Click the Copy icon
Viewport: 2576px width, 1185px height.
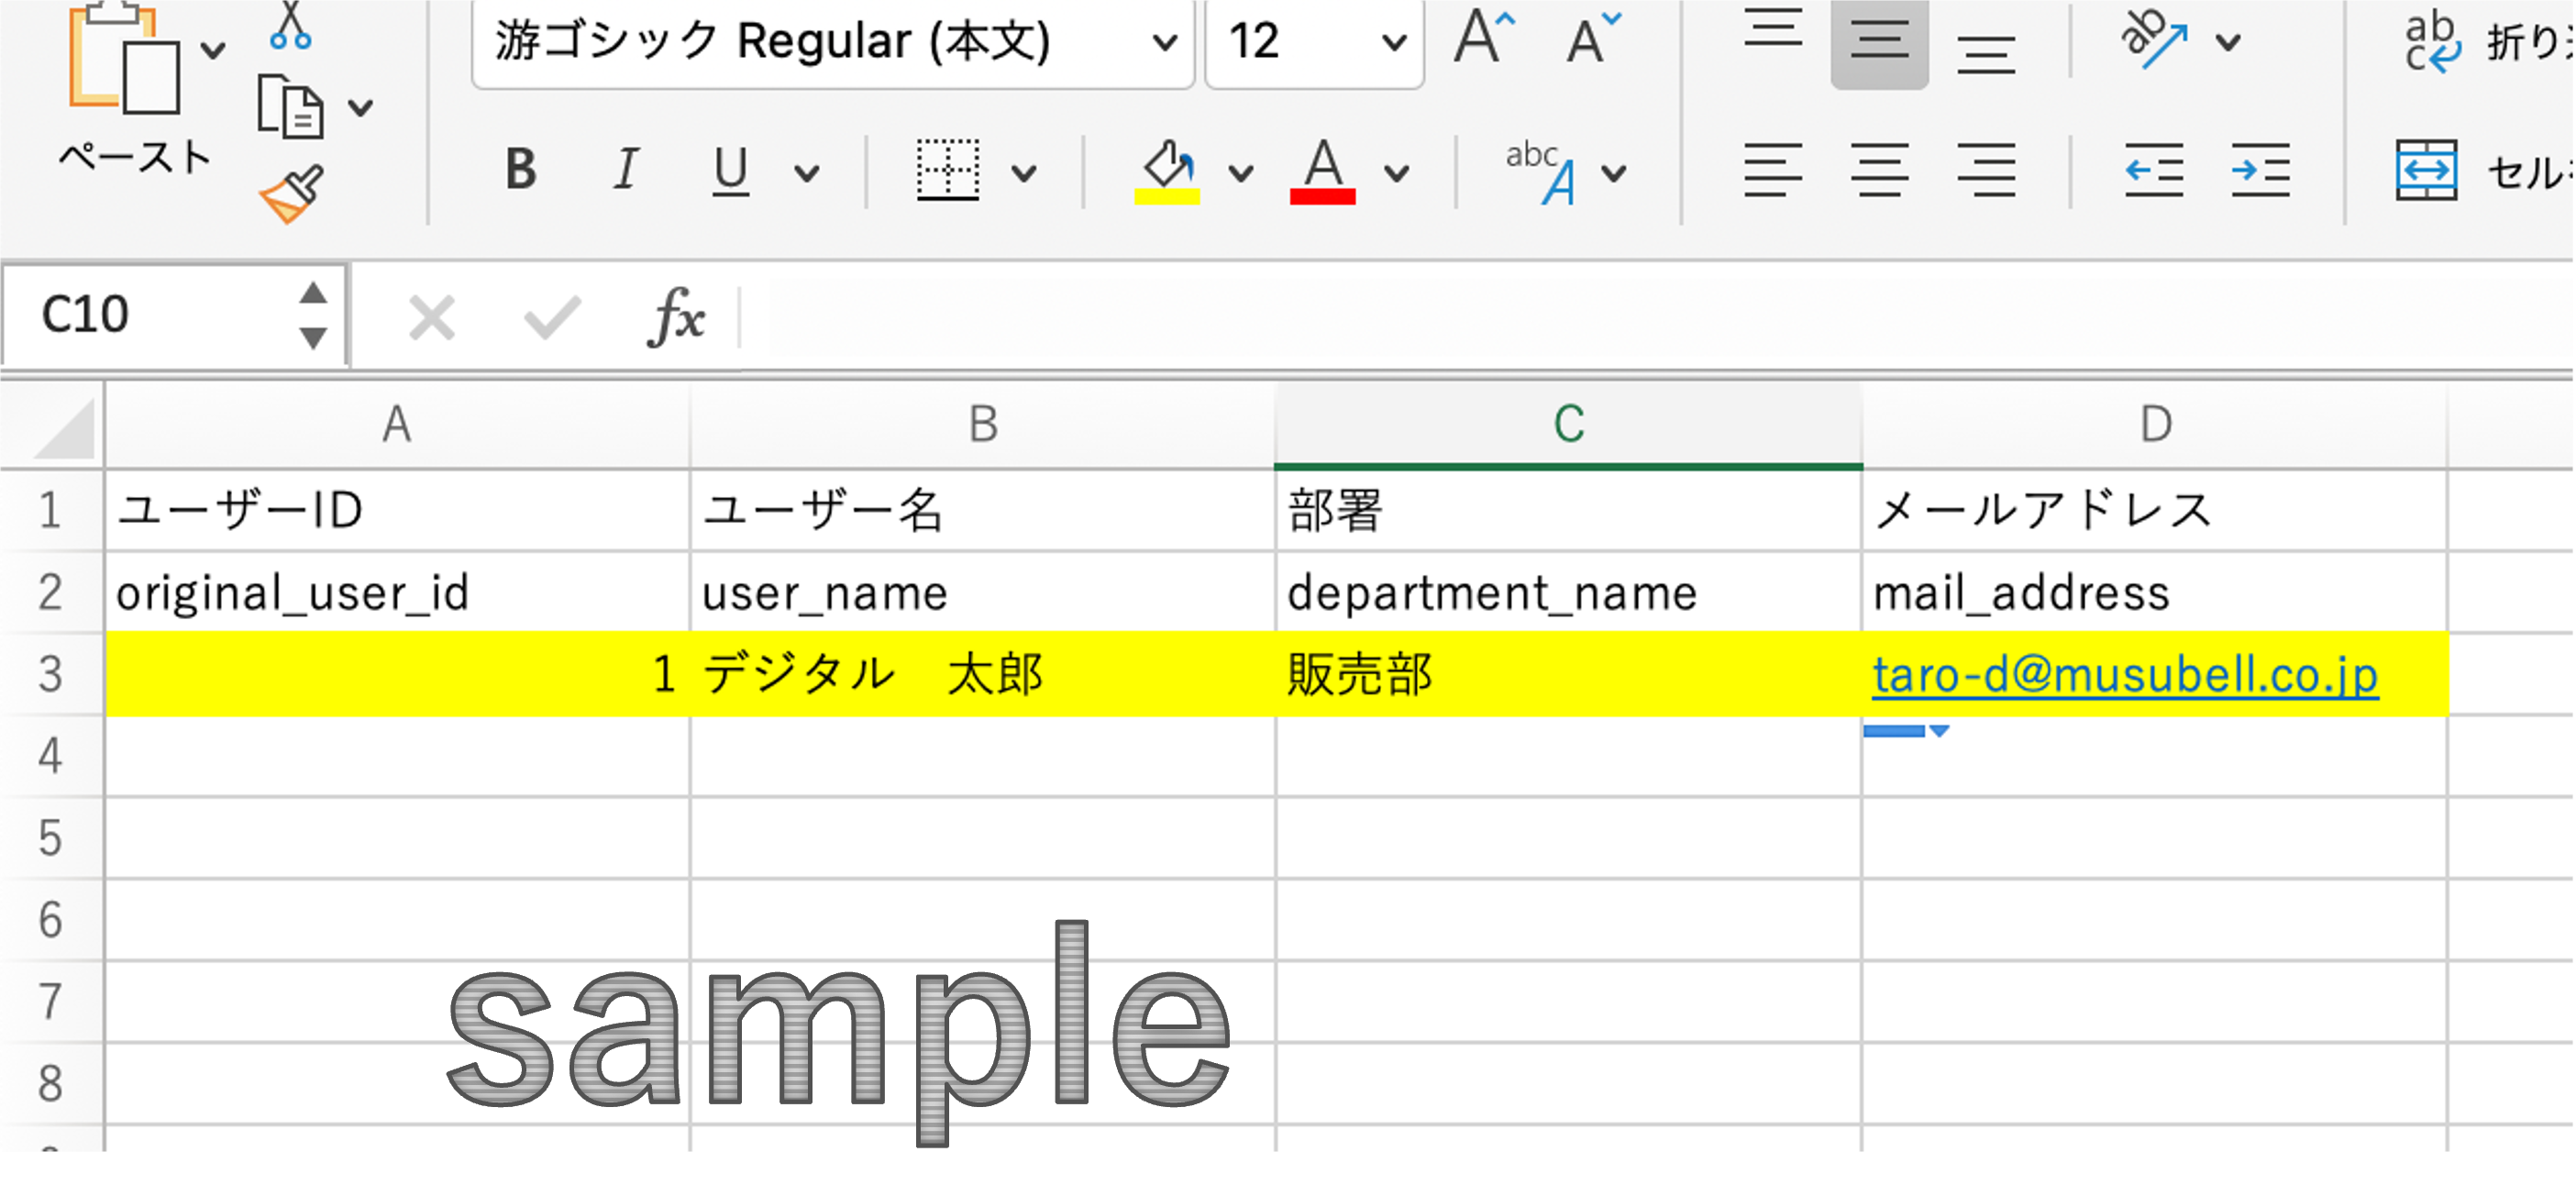[x=289, y=107]
